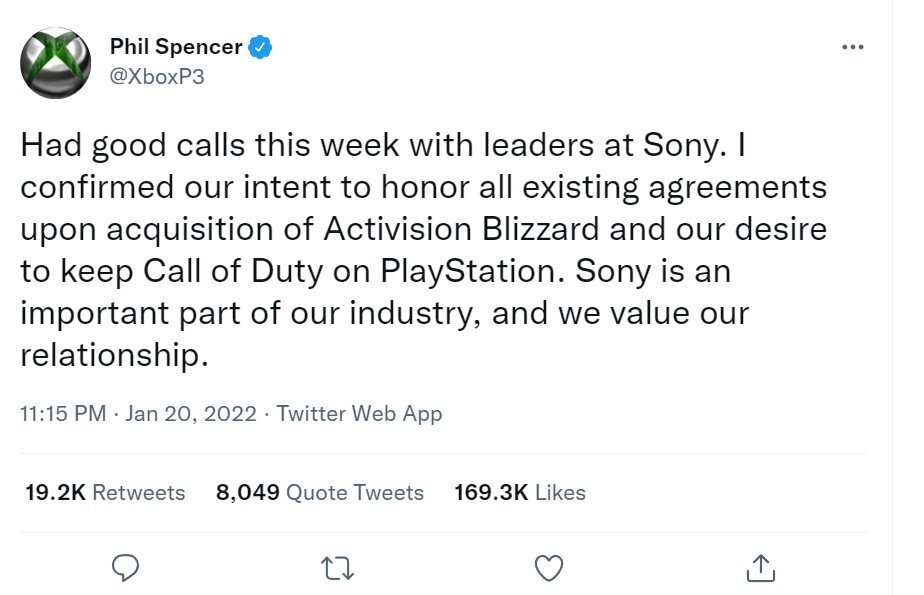Screen dimensions: 924x595
Task: Show the 169.3K Likes list
Action: [x=520, y=492]
